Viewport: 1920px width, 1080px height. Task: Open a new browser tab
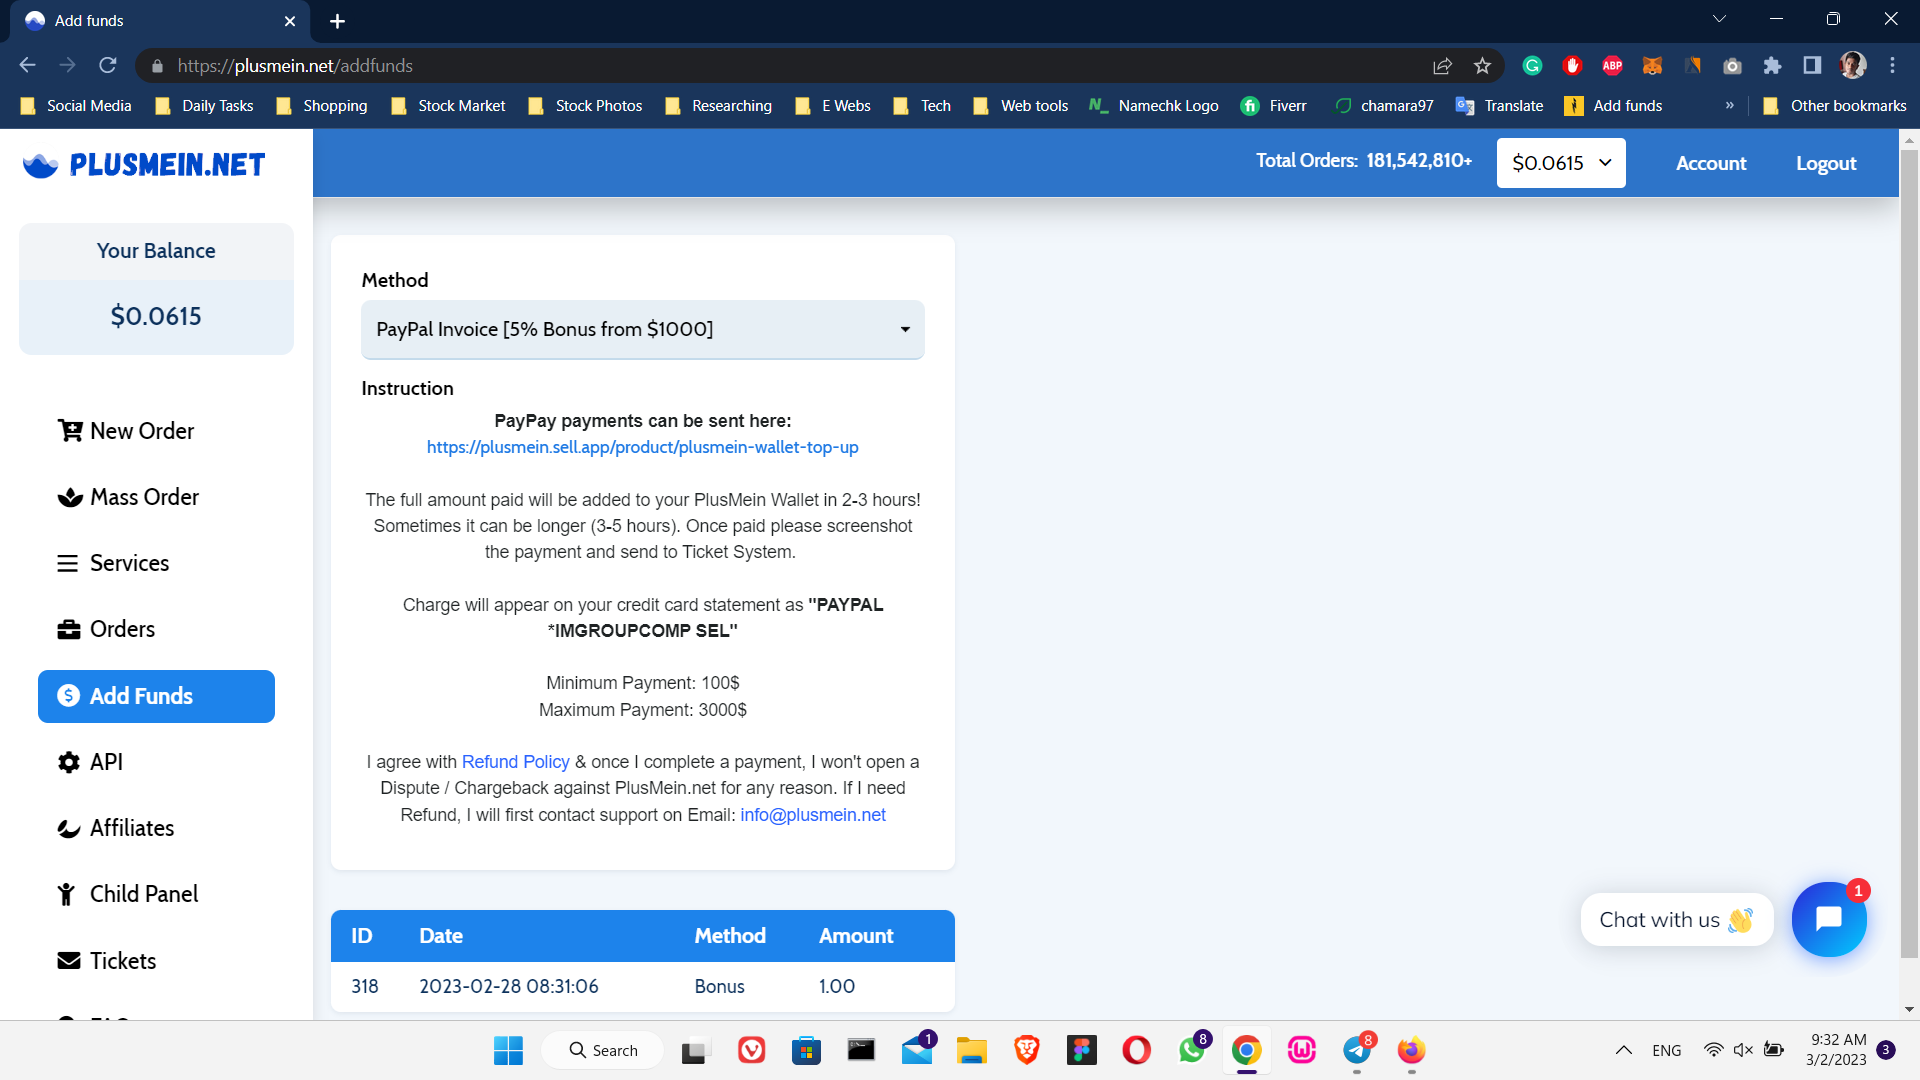pyautogui.click(x=337, y=21)
